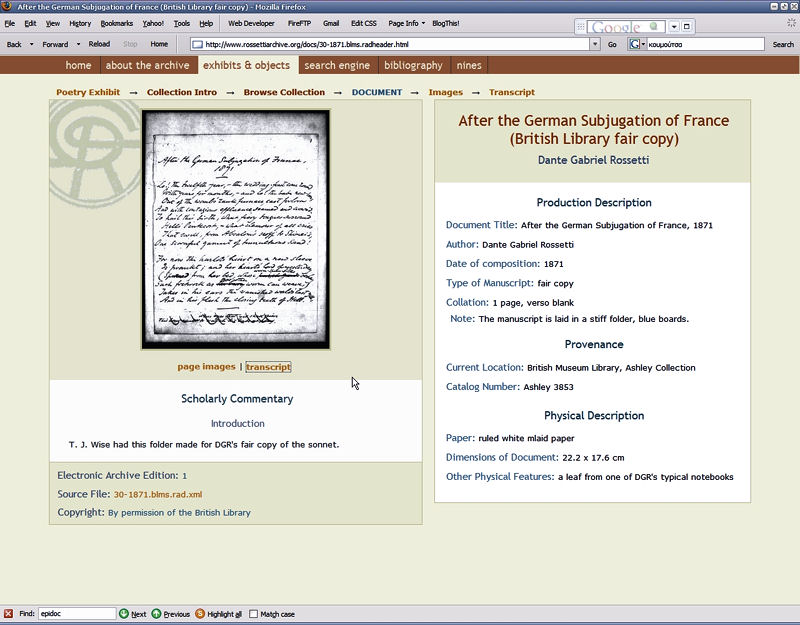The width and height of the screenshot is (800, 625).
Task: Open the Bookmarks menu
Action: tap(115, 23)
